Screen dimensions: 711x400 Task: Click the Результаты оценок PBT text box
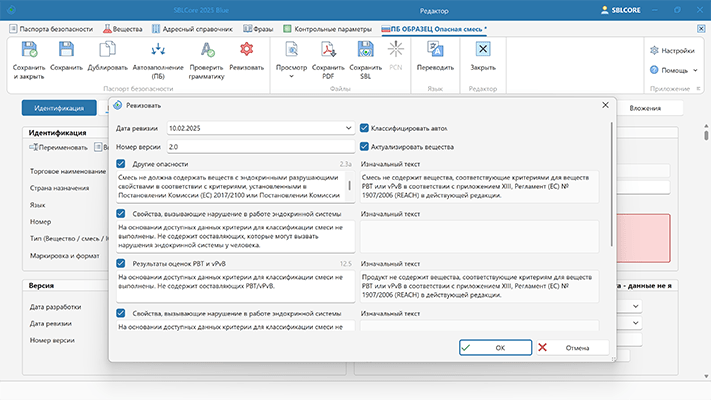point(235,286)
